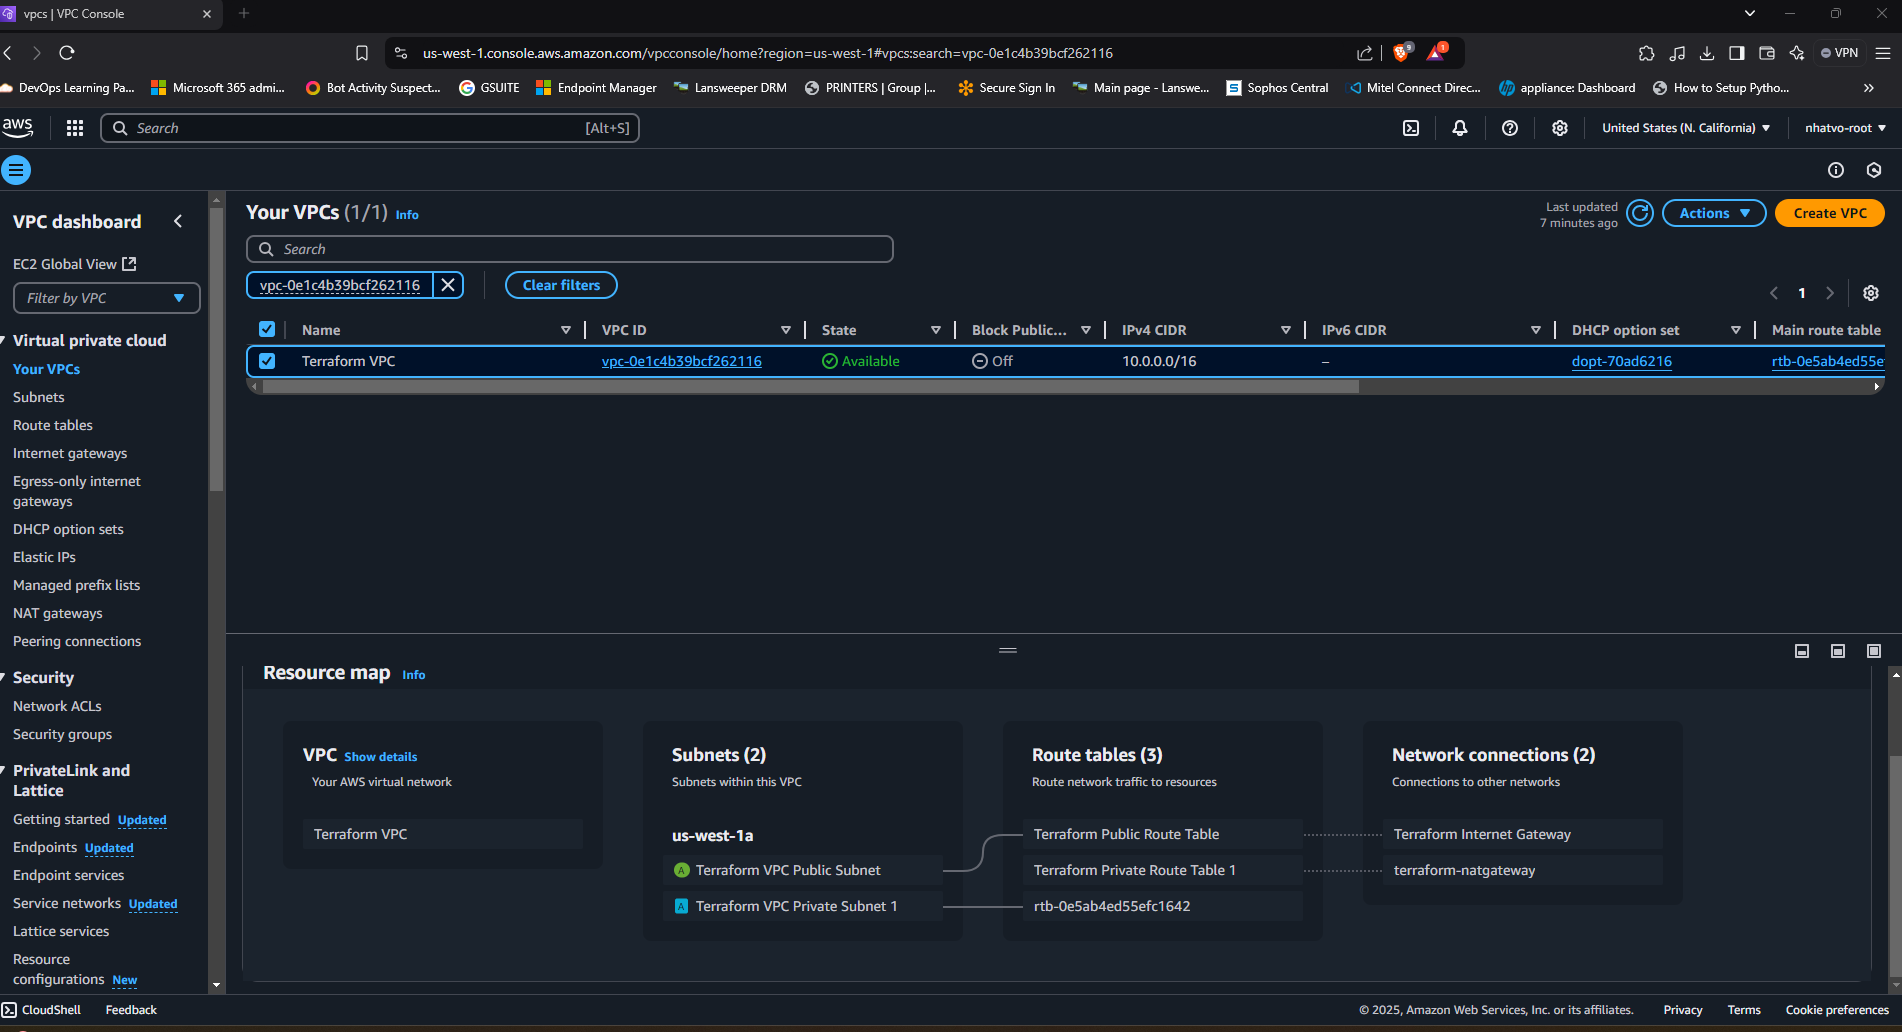Open table preferences gear icon
Image resolution: width=1902 pixels, height=1032 pixels.
(1871, 293)
